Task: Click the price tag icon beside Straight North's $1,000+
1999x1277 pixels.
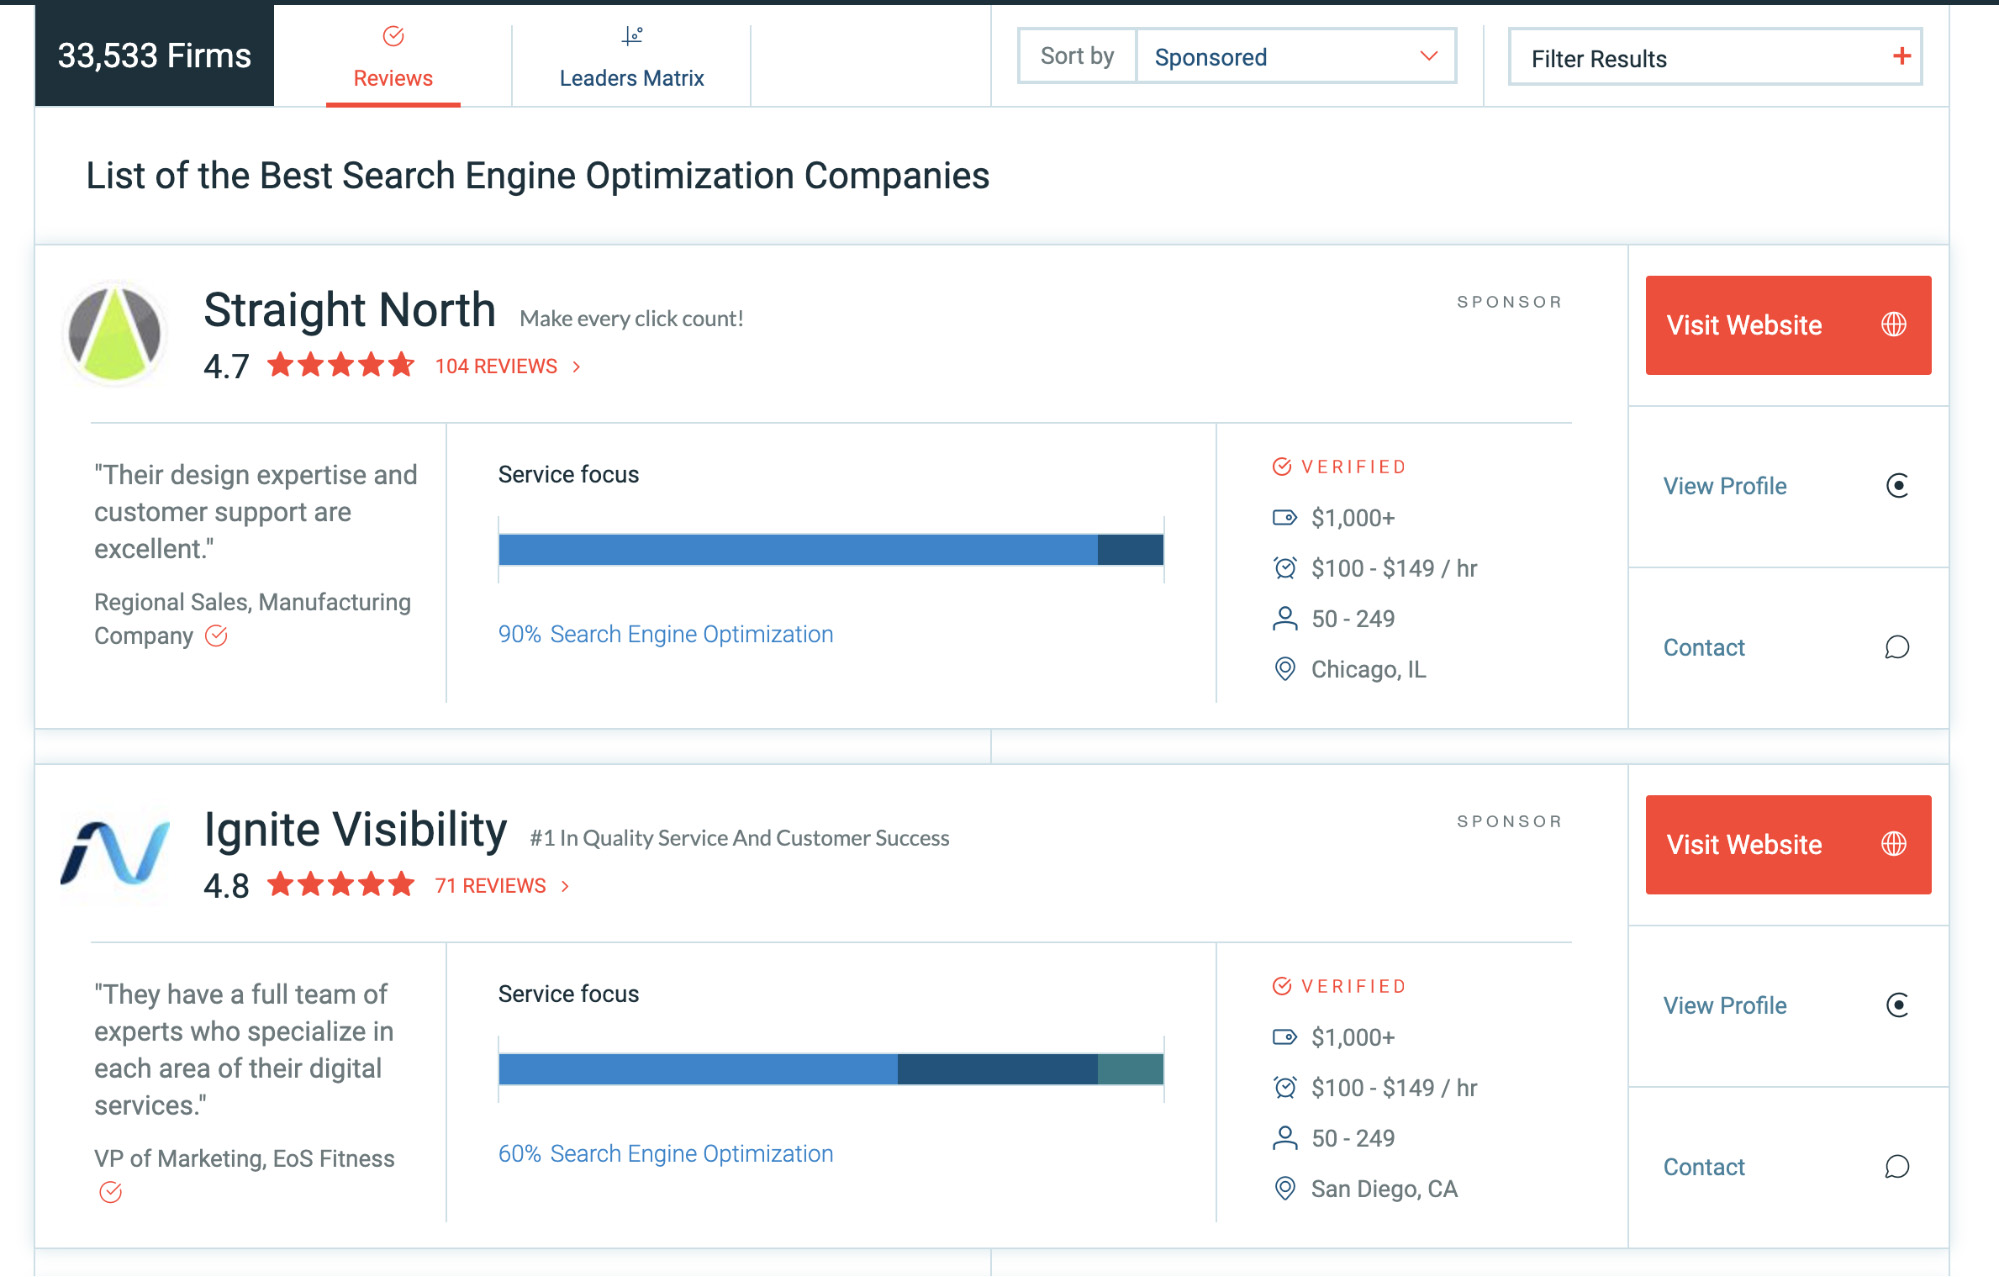Action: coord(1284,517)
